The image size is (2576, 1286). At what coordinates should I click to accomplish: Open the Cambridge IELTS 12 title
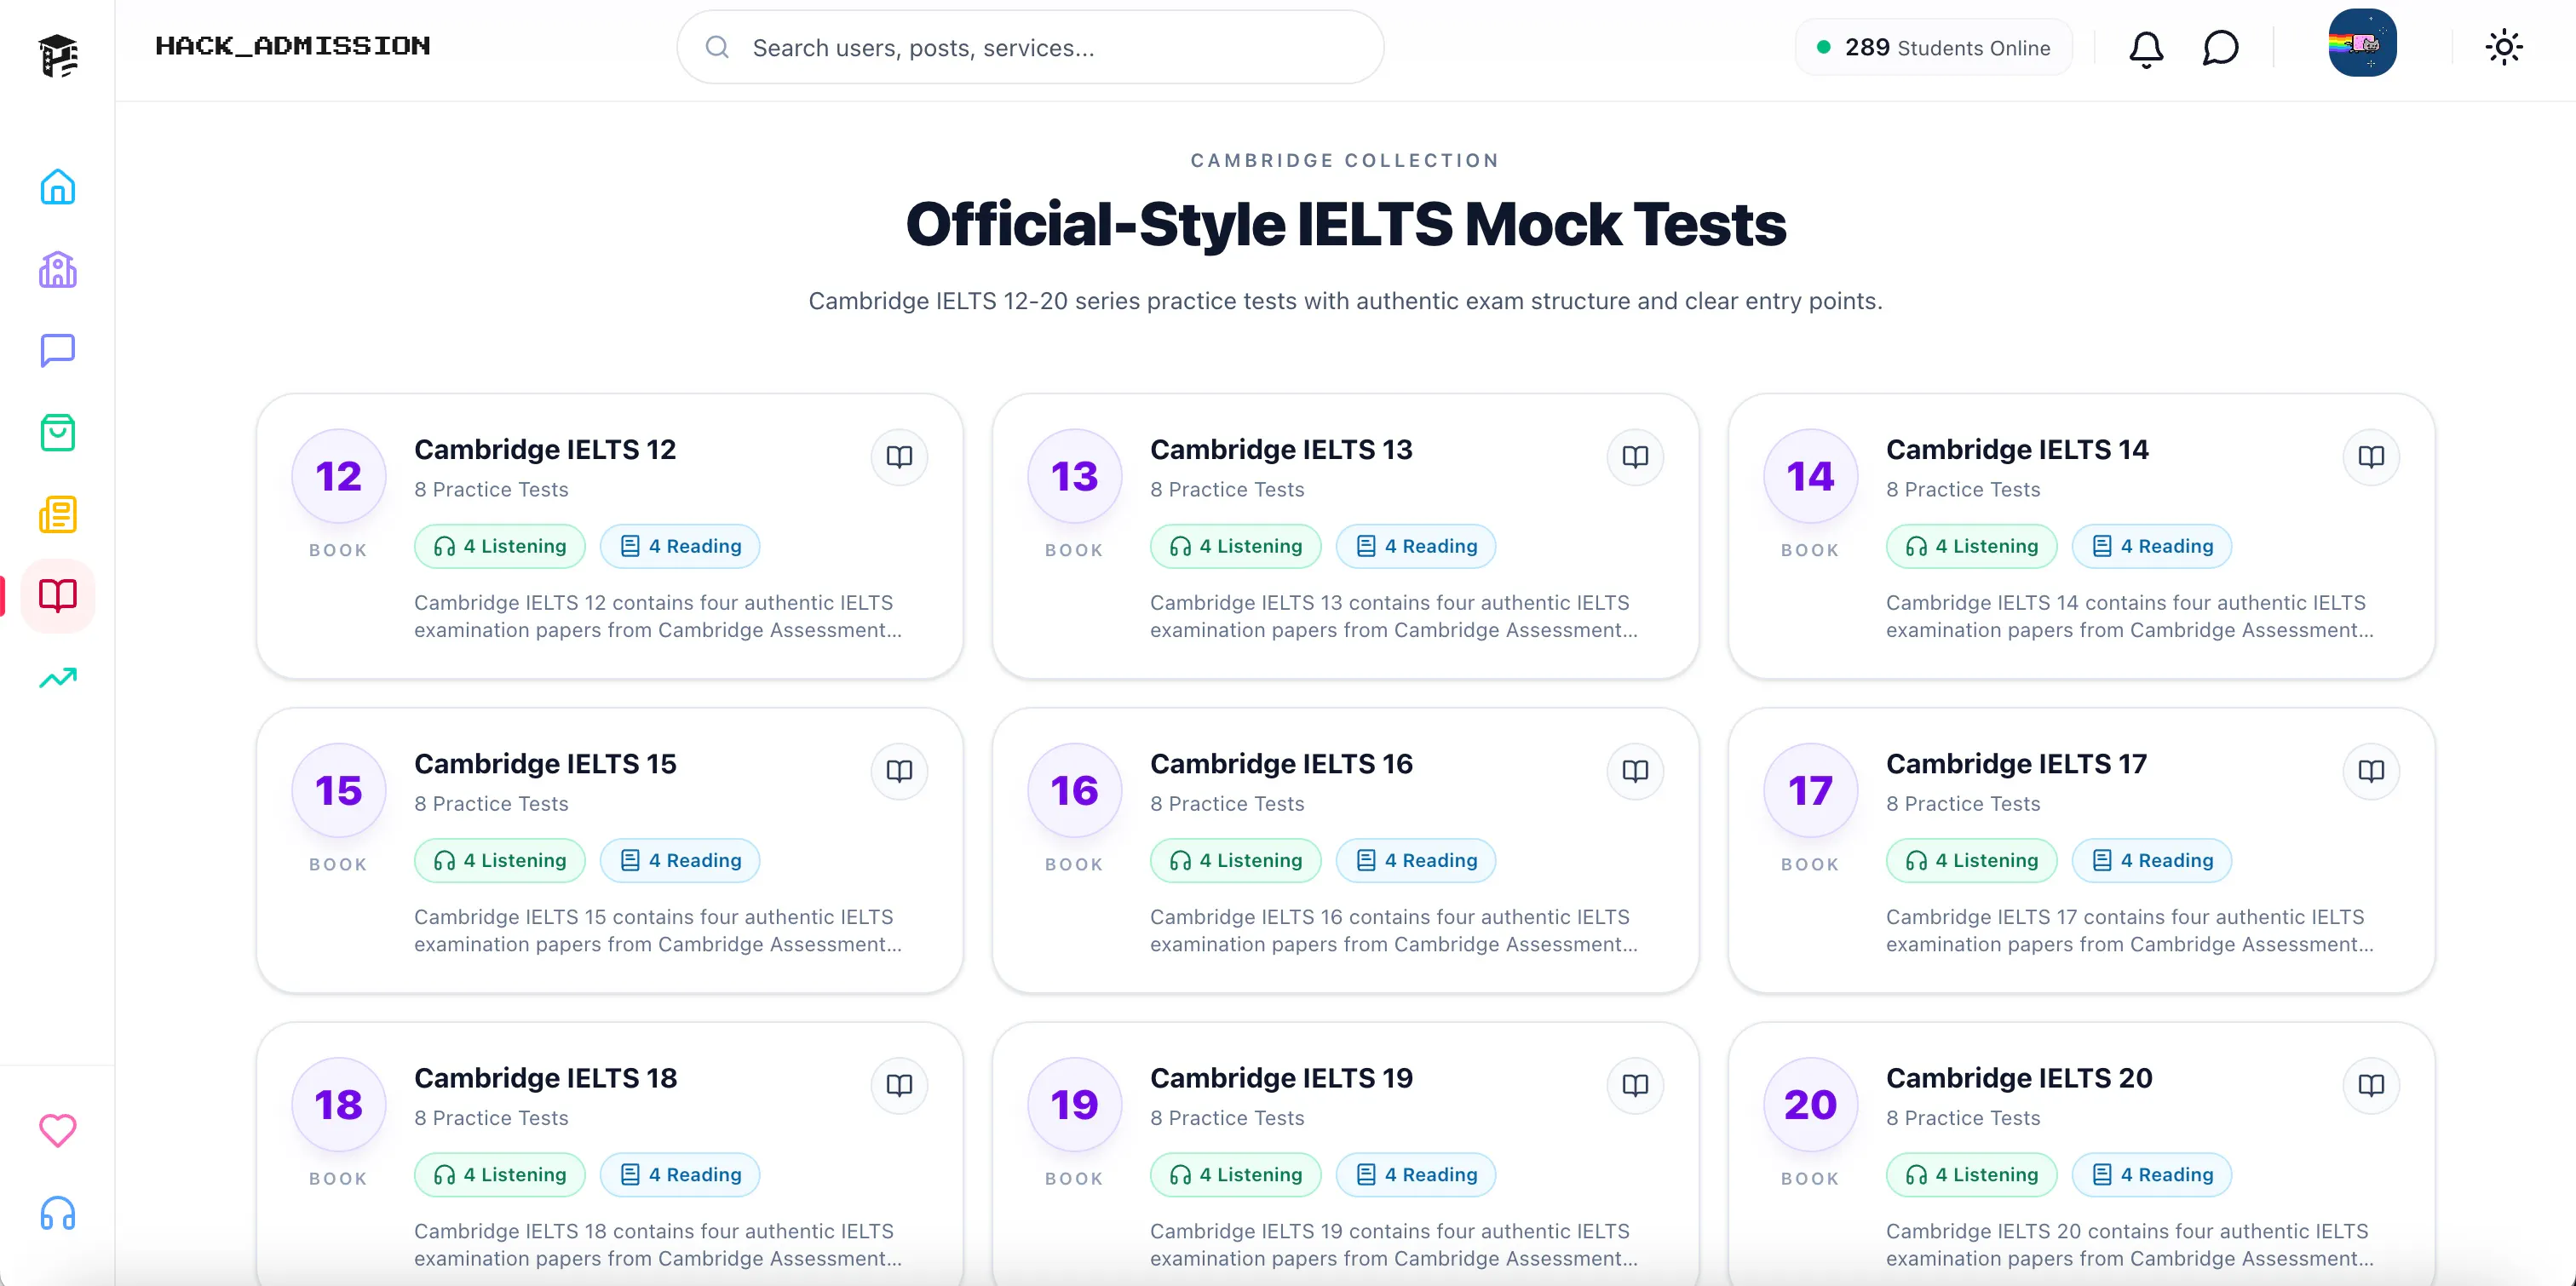click(x=545, y=450)
